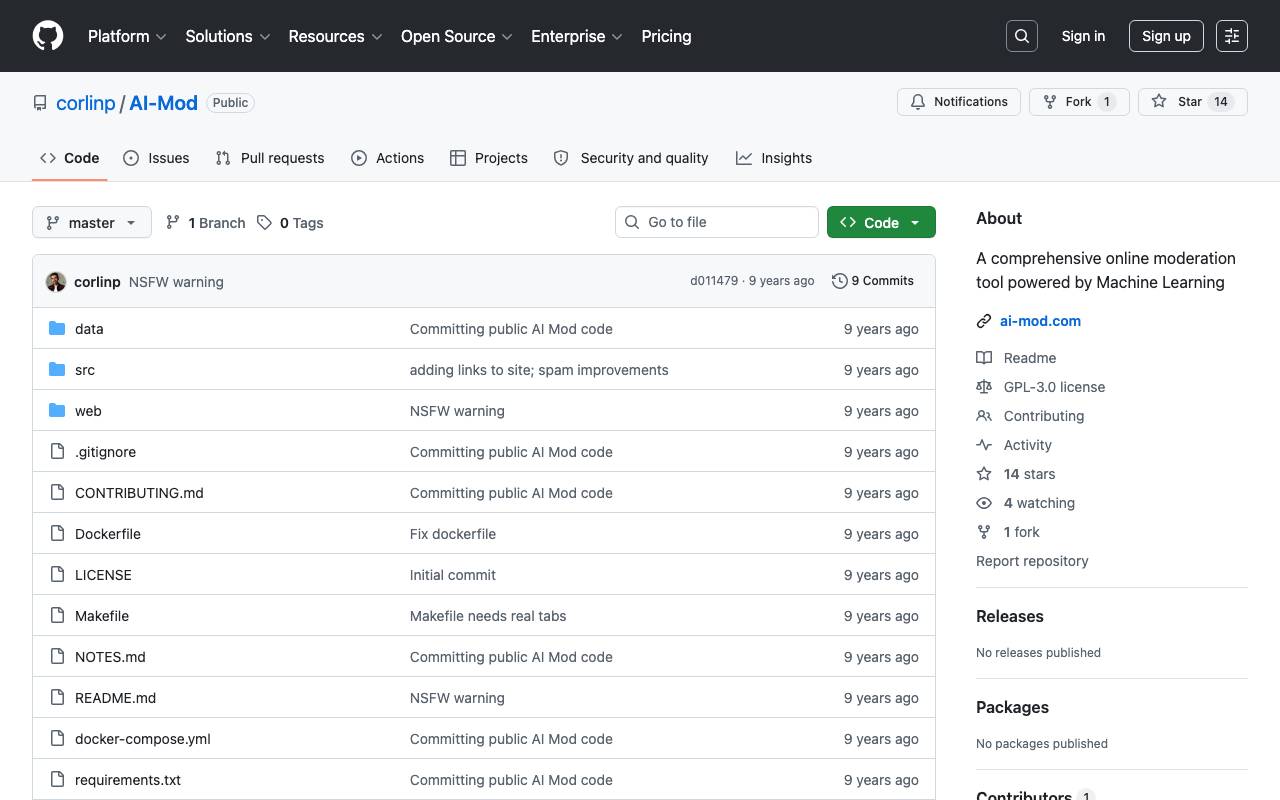Open search with the magnifier icon

(x=1022, y=36)
